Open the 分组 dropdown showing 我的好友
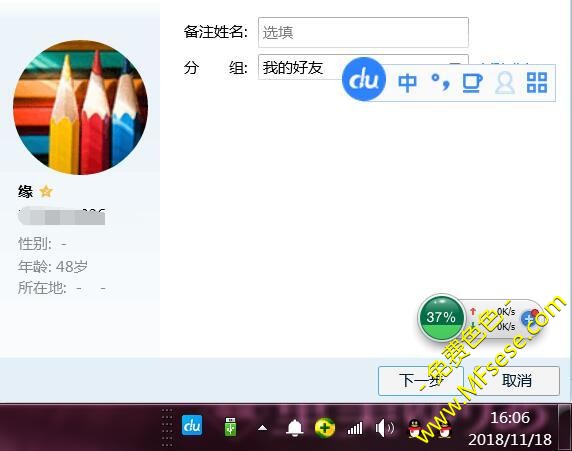This screenshot has height=451, width=572. [363, 67]
